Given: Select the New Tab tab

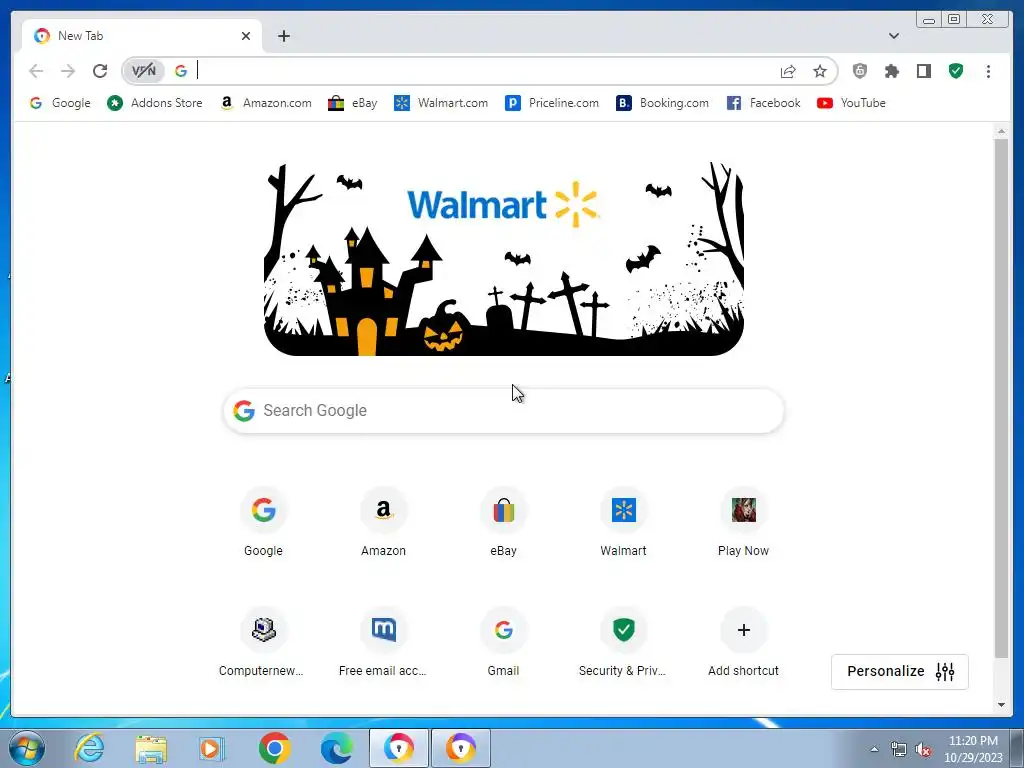Looking at the screenshot, I should click(x=142, y=36).
